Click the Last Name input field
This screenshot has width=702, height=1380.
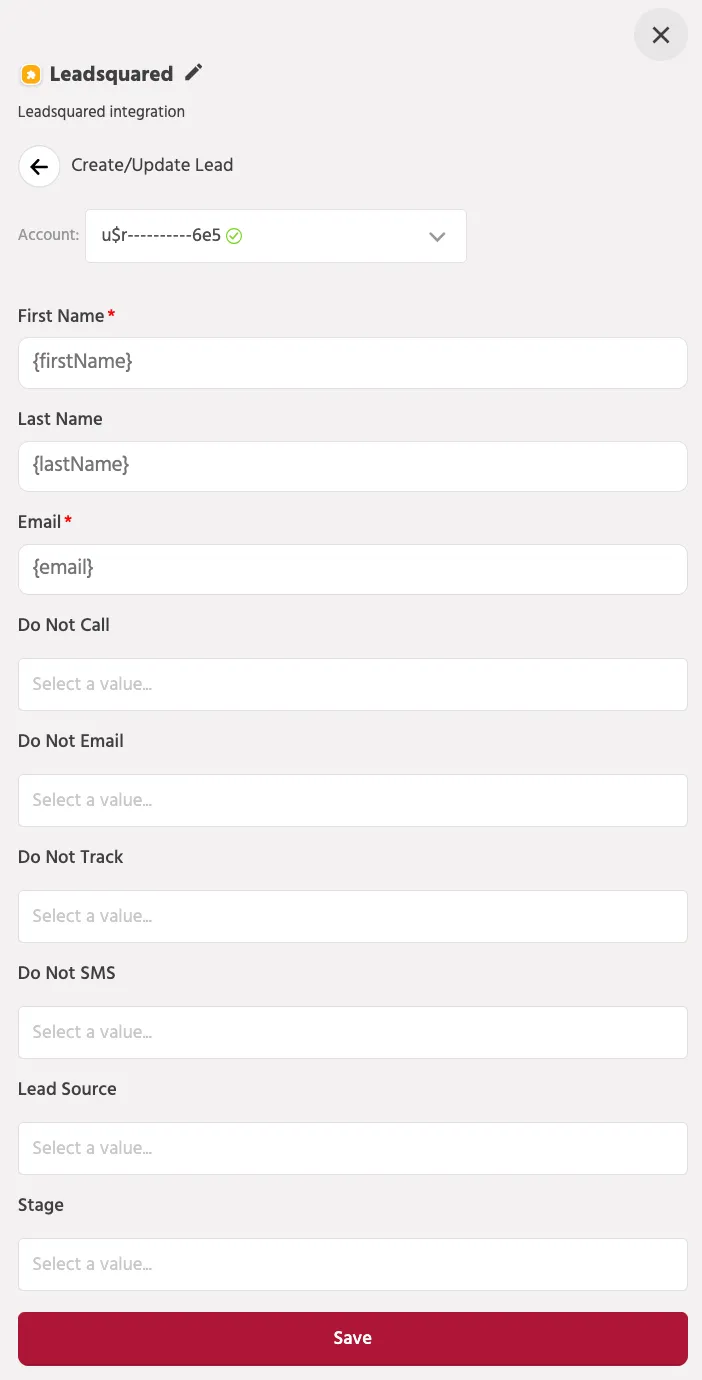click(353, 466)
